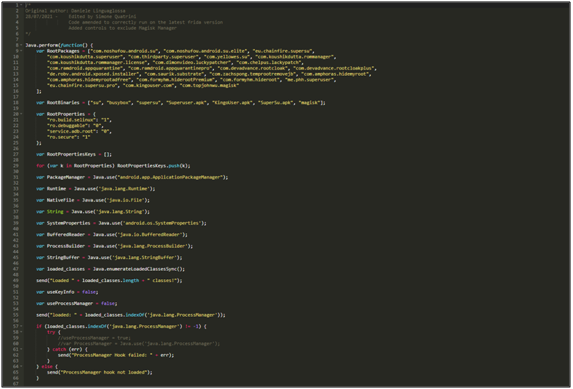The image size is (573, 389).
Task: Click the "me.phh.superuser" string
Action: pos(310,80)
